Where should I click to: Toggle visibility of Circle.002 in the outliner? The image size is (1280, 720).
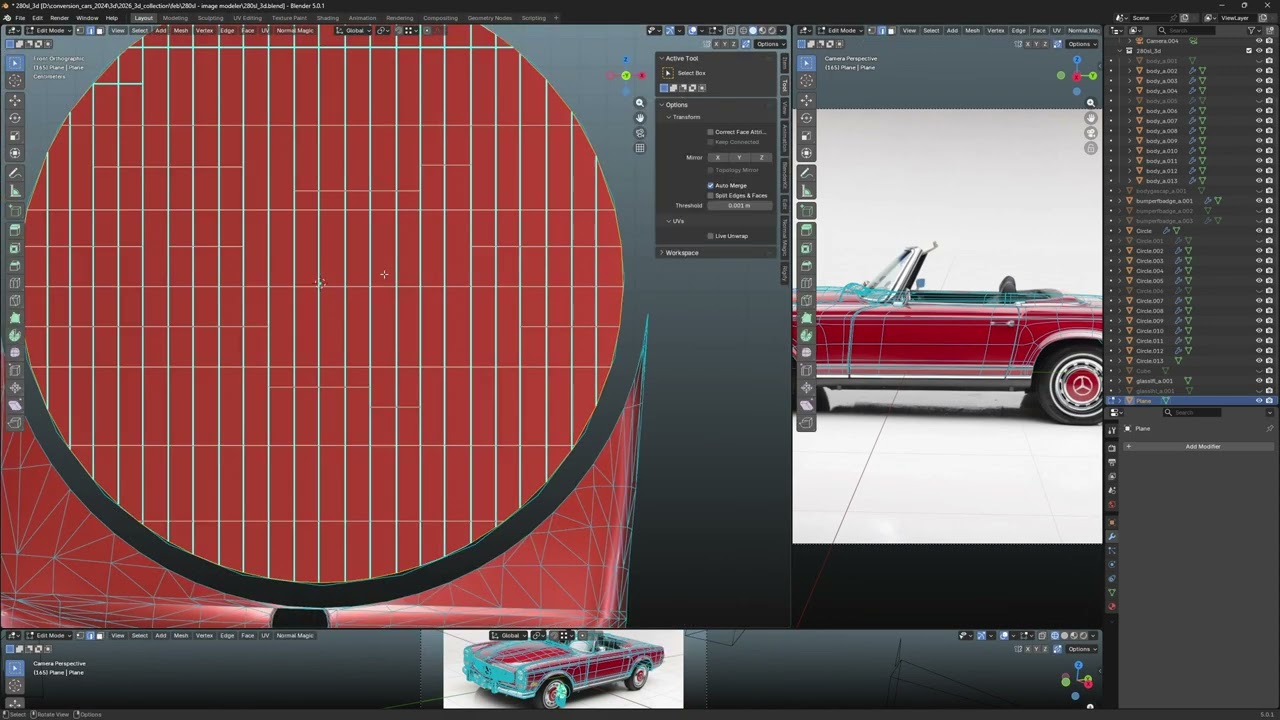1258,251
